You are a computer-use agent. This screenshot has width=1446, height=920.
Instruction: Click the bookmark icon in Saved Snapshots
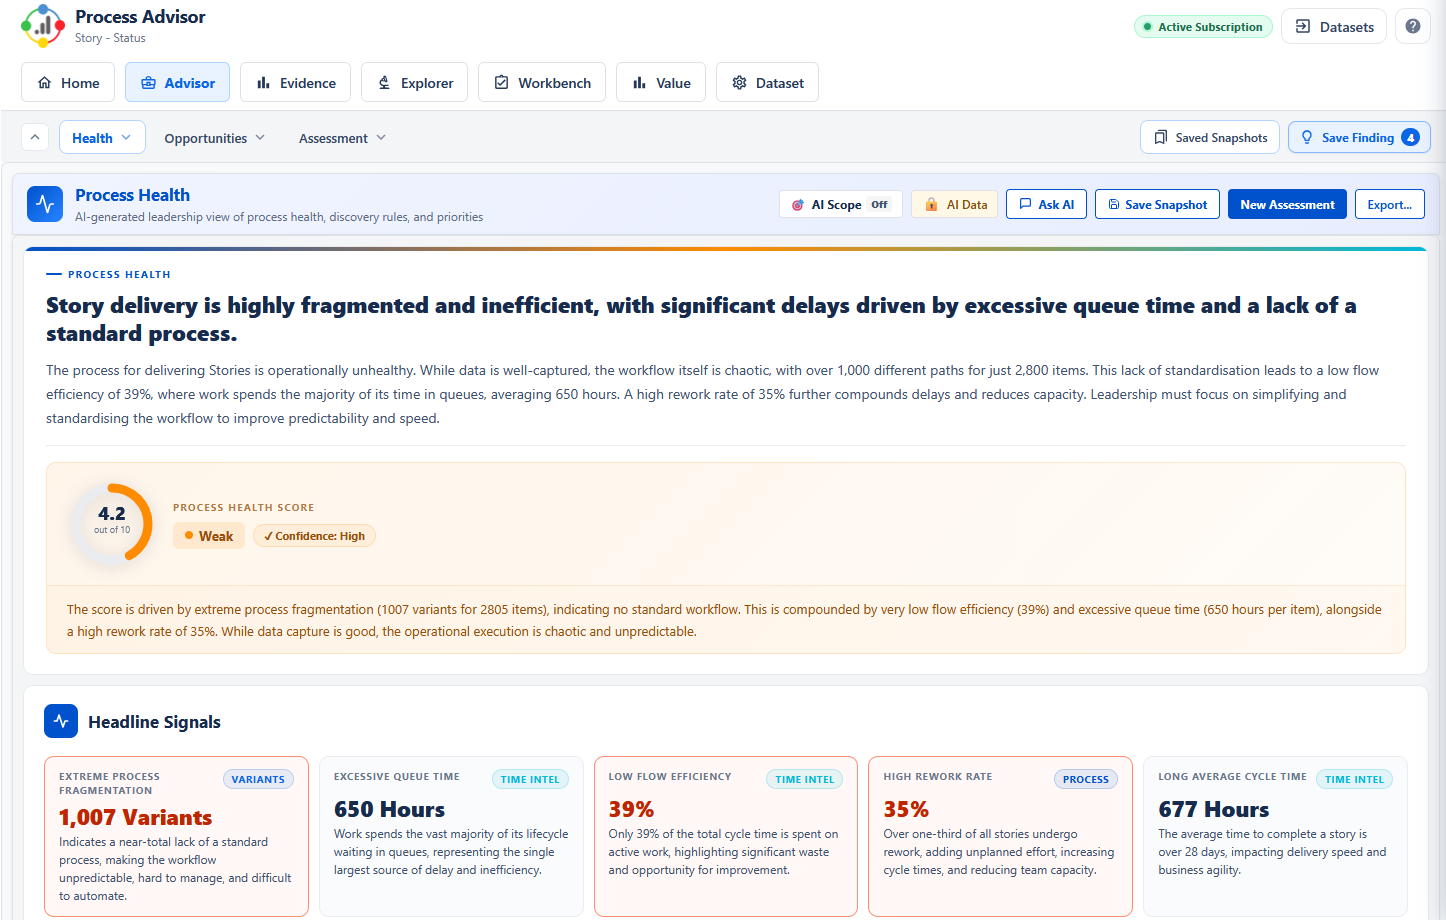1160,137
